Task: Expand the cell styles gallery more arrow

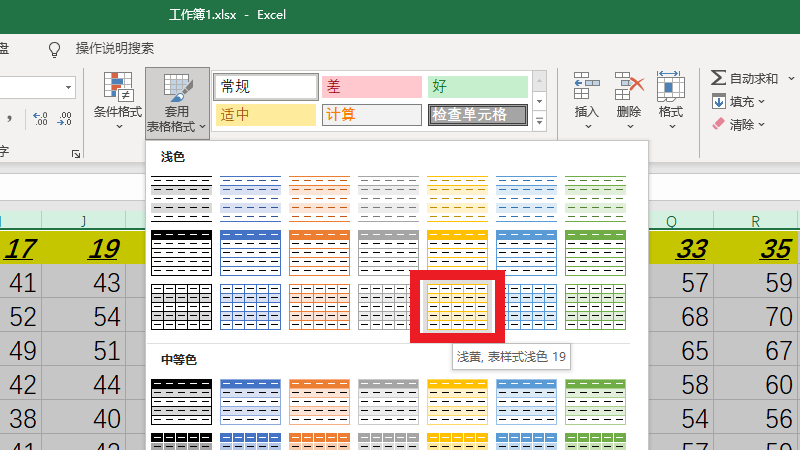Action: (x=540, y=121)
